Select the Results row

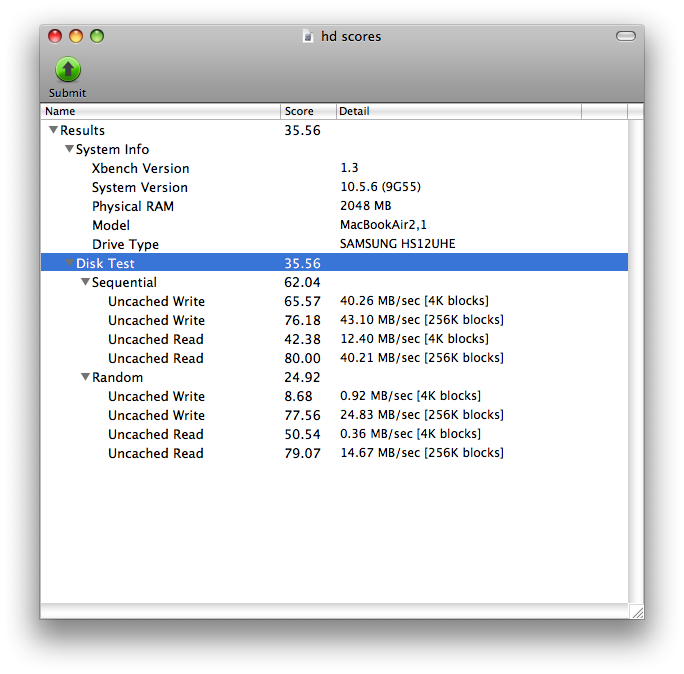tap(335, 130)
